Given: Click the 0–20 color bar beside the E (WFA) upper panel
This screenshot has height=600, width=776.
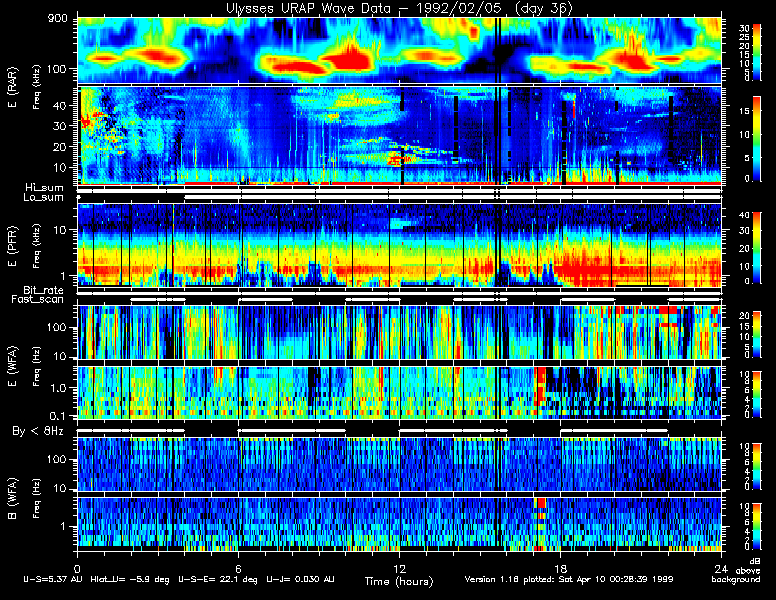Looking at the screenshot, I should click(757, 335).
